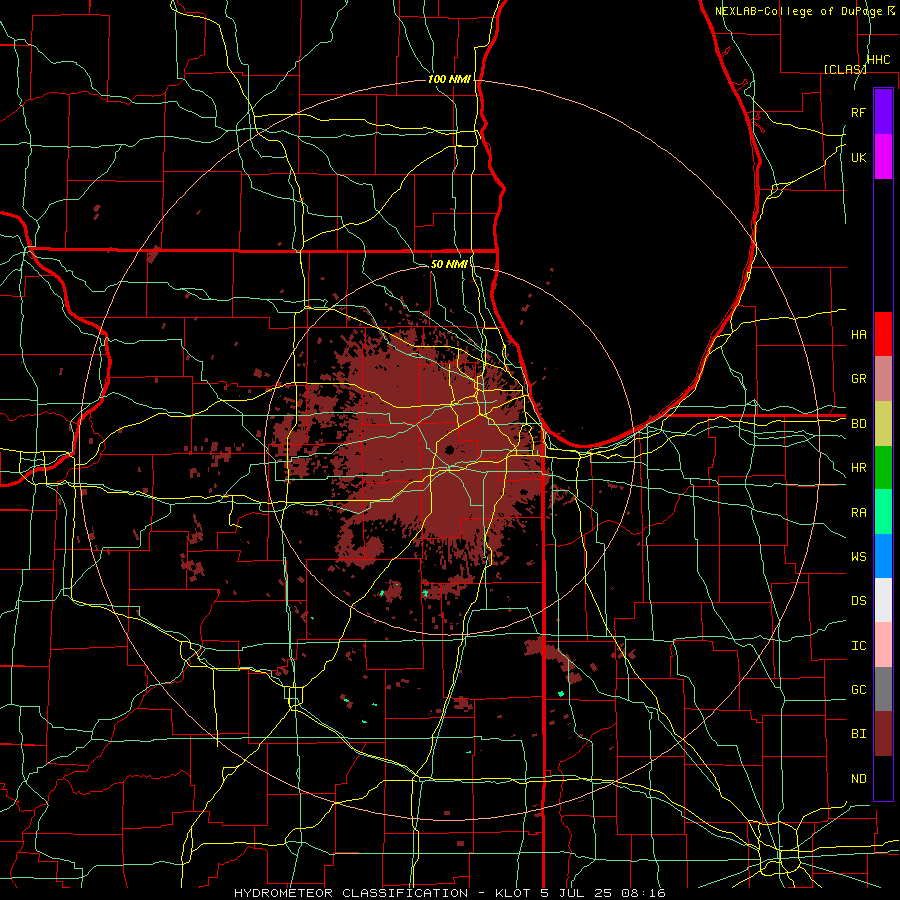Click the GR legend label

(858, 379)
